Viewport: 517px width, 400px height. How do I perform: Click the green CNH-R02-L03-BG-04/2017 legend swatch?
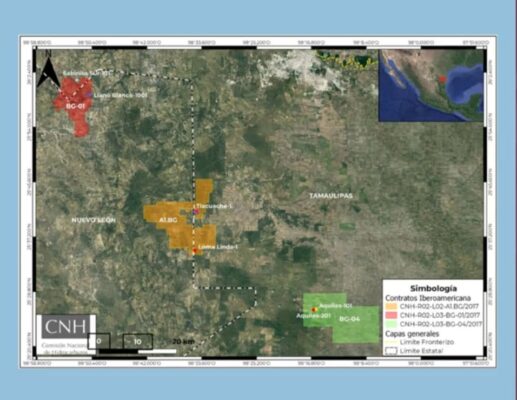click(391, 324)
